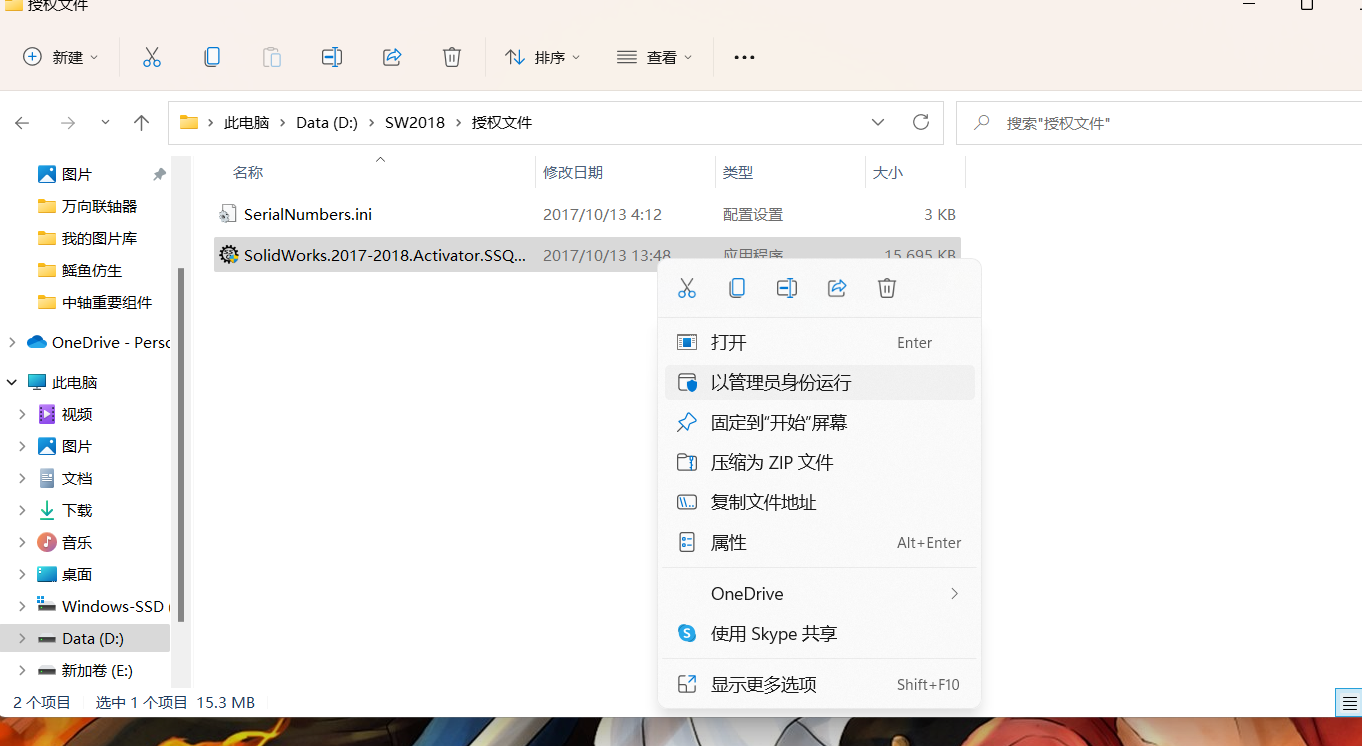Choose 显示更多选项 from the context menu
Viewport: 1362px width, 746px height.
pos(819,685)
